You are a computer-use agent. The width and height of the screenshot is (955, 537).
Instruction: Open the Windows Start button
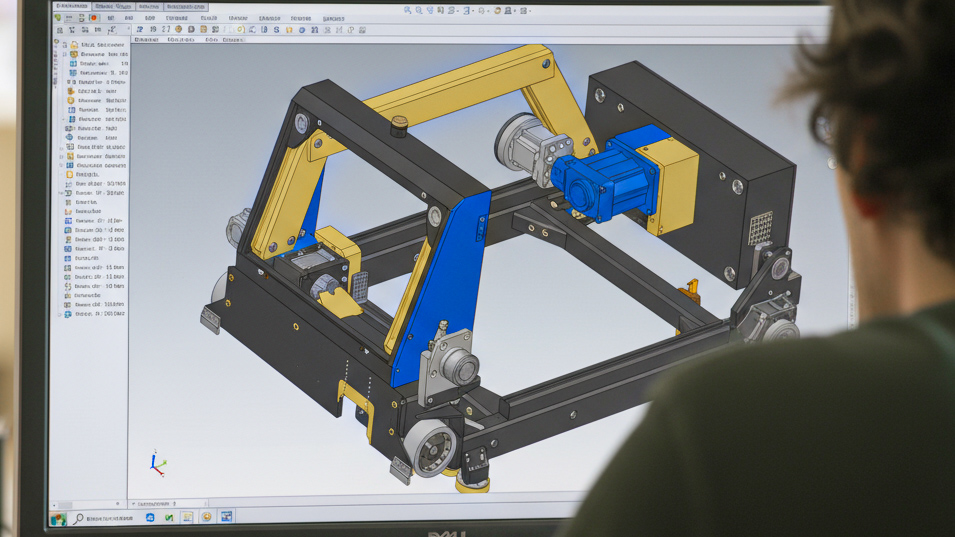(58, 519)
